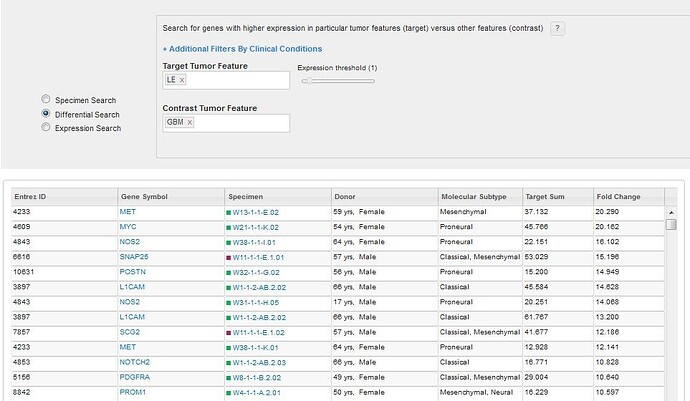Click inside the Contrast Tumor Feature input field
The image size is (690, 401).
pyautogui.click(x=226, y=123)
